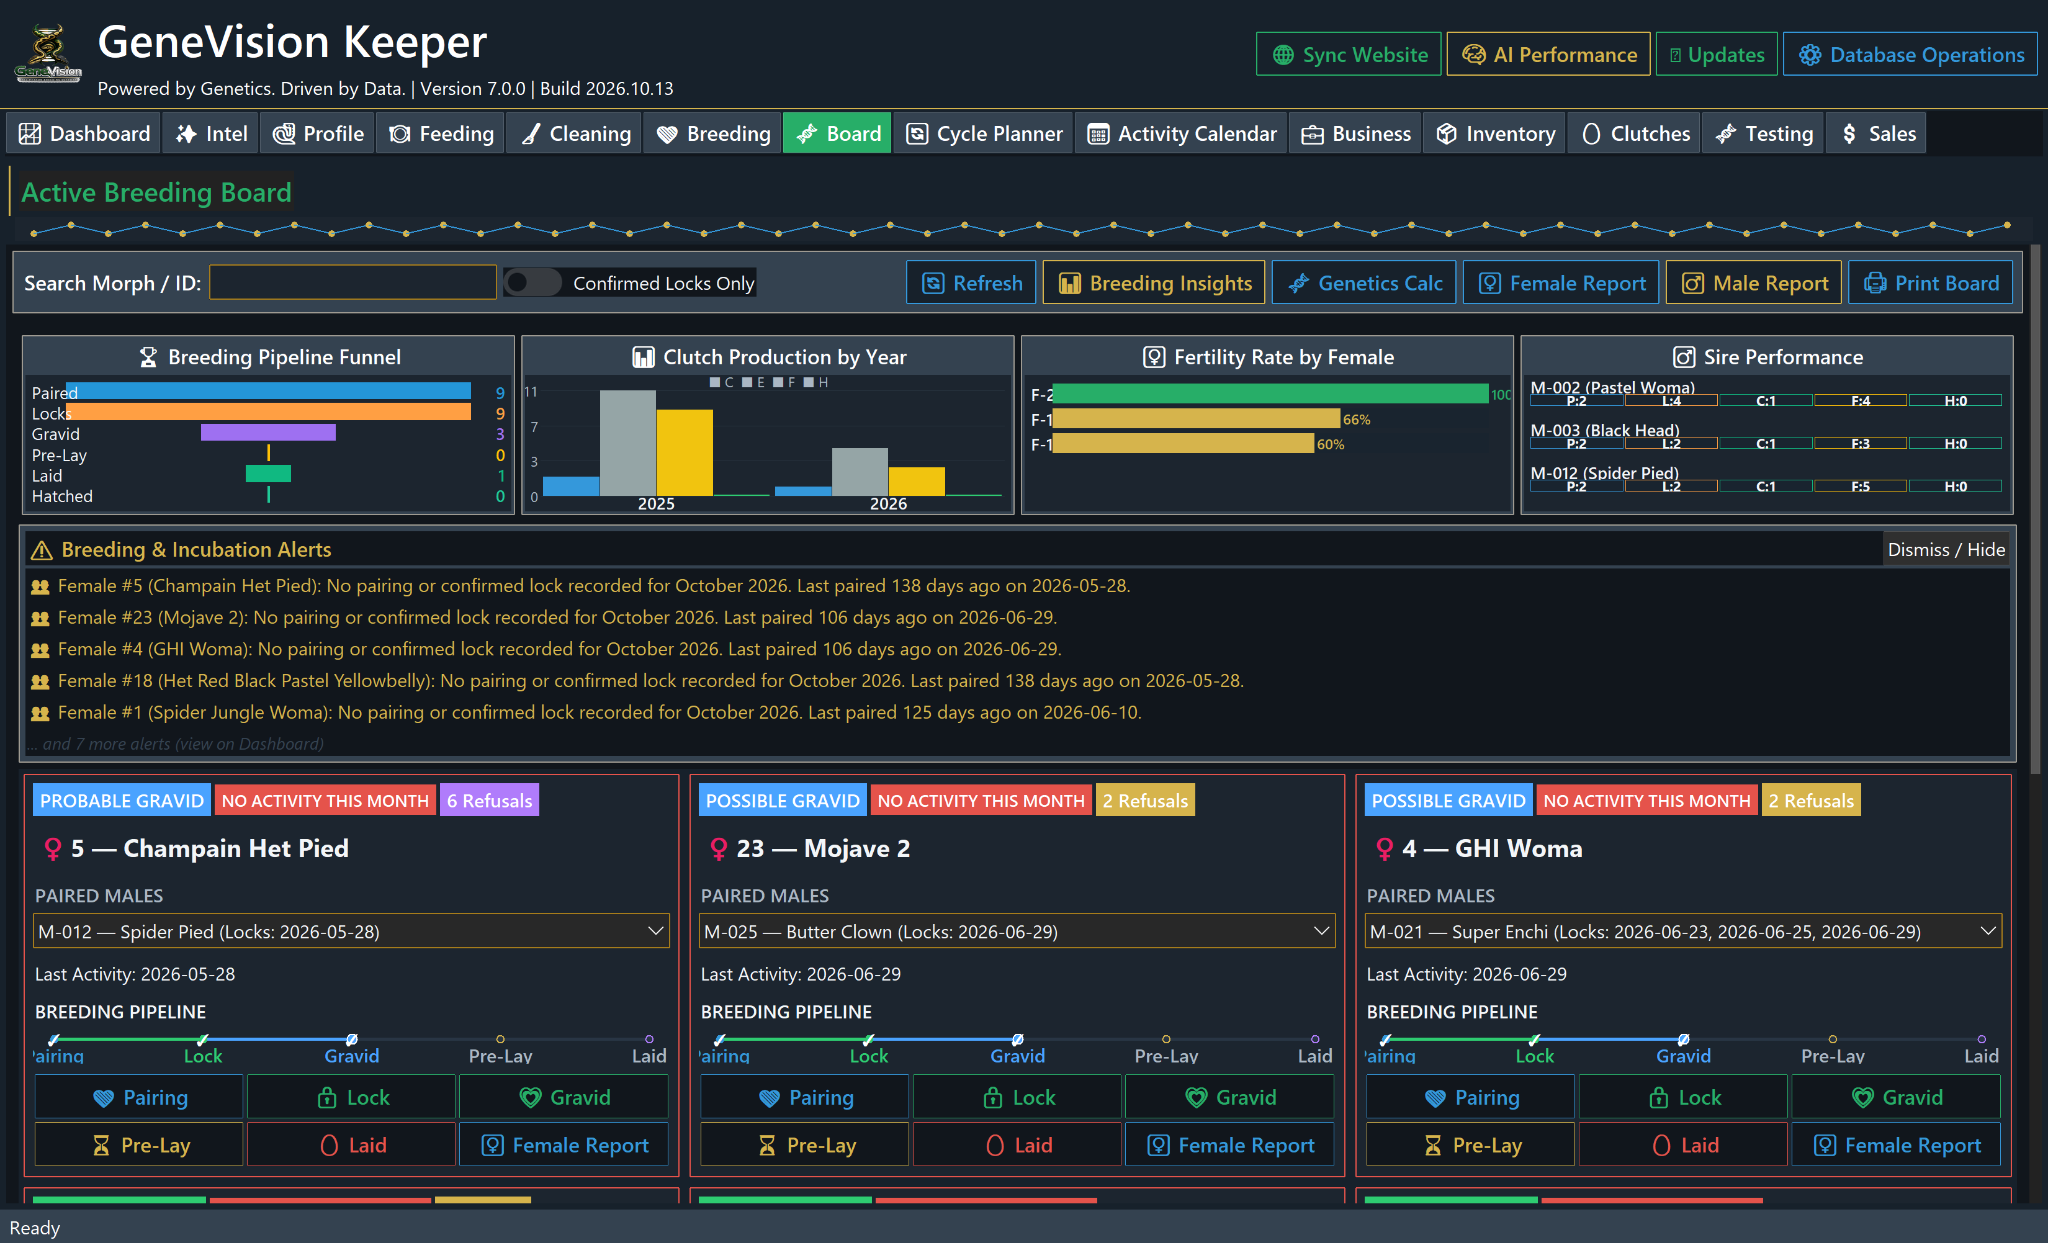The height and width of the screenshot is (1243, 2048).
Task: Click the Sales dollar icon
Action: [1849, 134]
